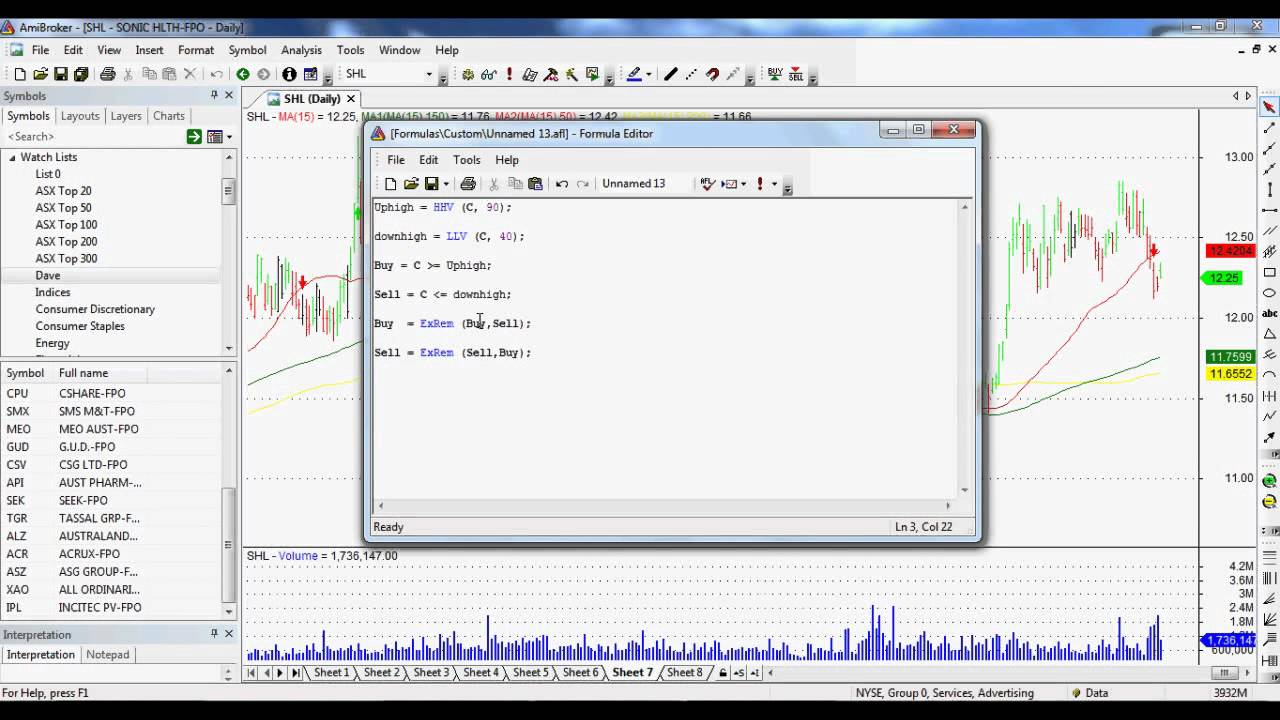Click Apply indicator icon in Formula Editor
The width and height of the screenshot is (1280, 720).
[730, 184]
